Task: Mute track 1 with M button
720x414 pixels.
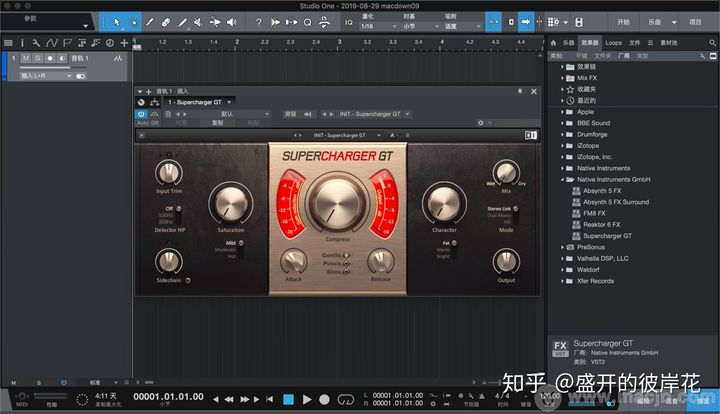Action: click(26, 58)
